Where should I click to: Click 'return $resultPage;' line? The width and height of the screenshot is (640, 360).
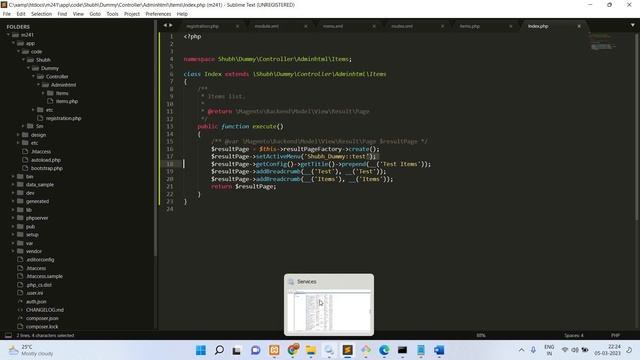click(244, 187)
